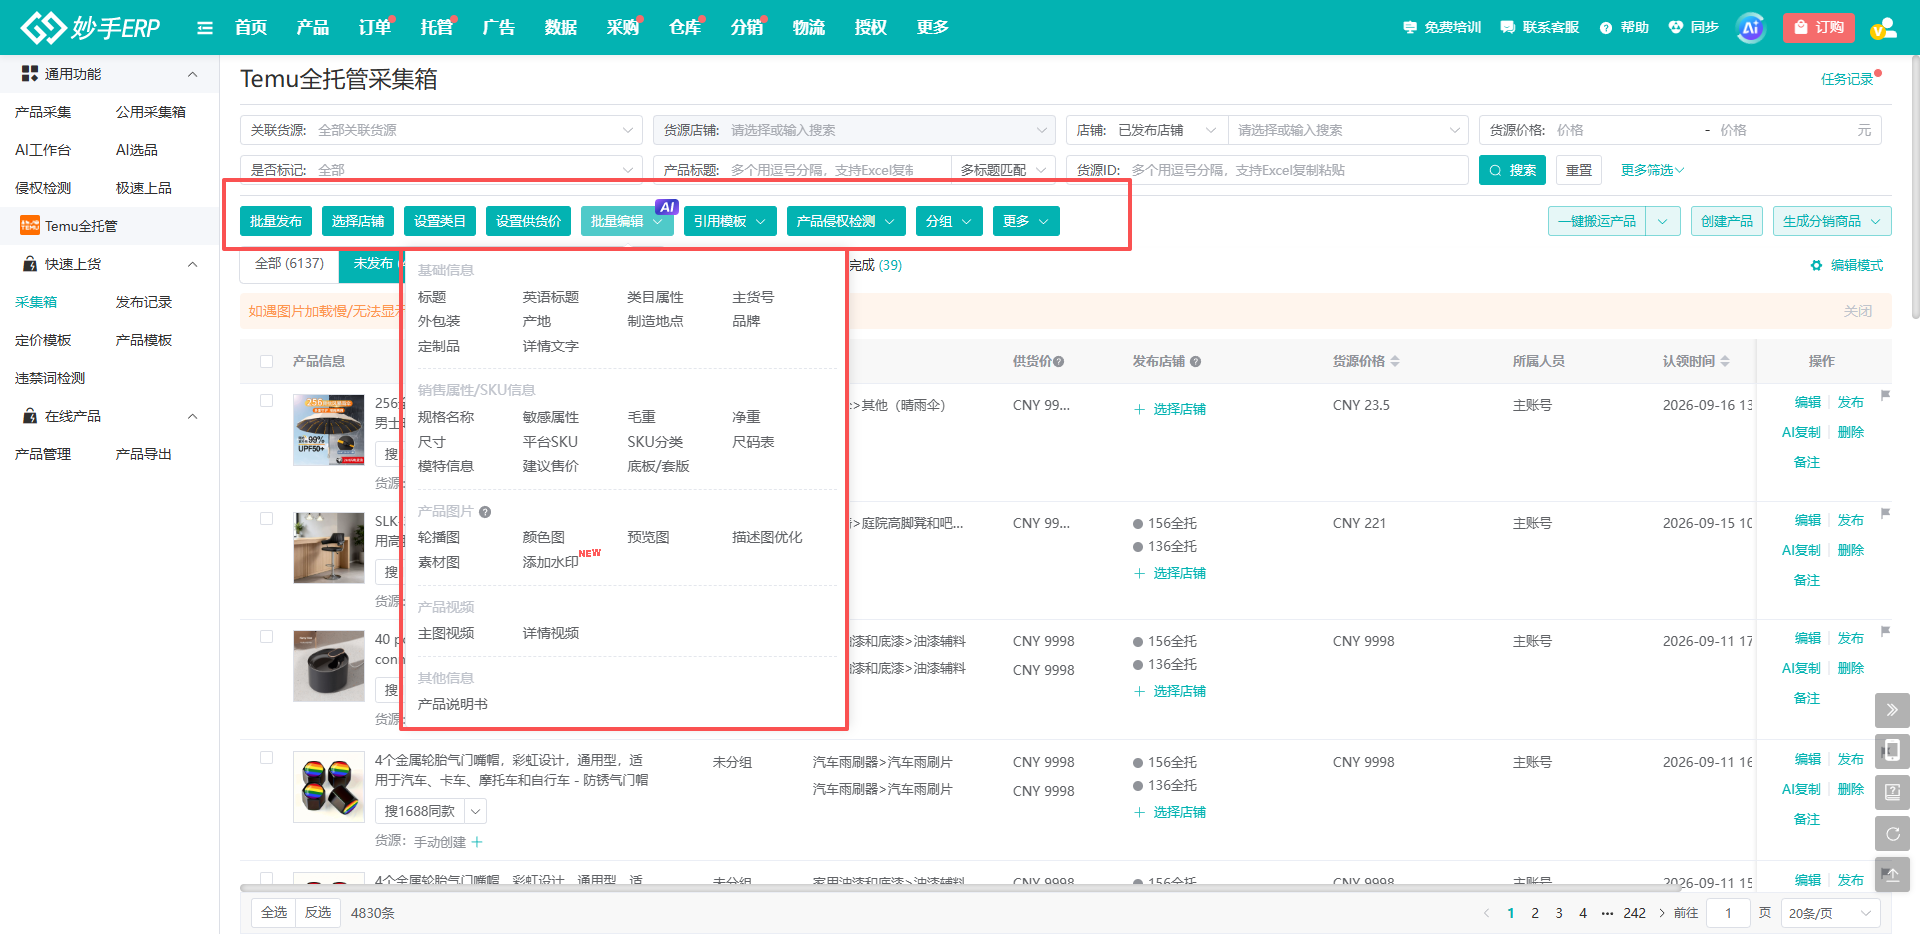
Task: Click the plus icon next to 手动创建
Action: 477,842
